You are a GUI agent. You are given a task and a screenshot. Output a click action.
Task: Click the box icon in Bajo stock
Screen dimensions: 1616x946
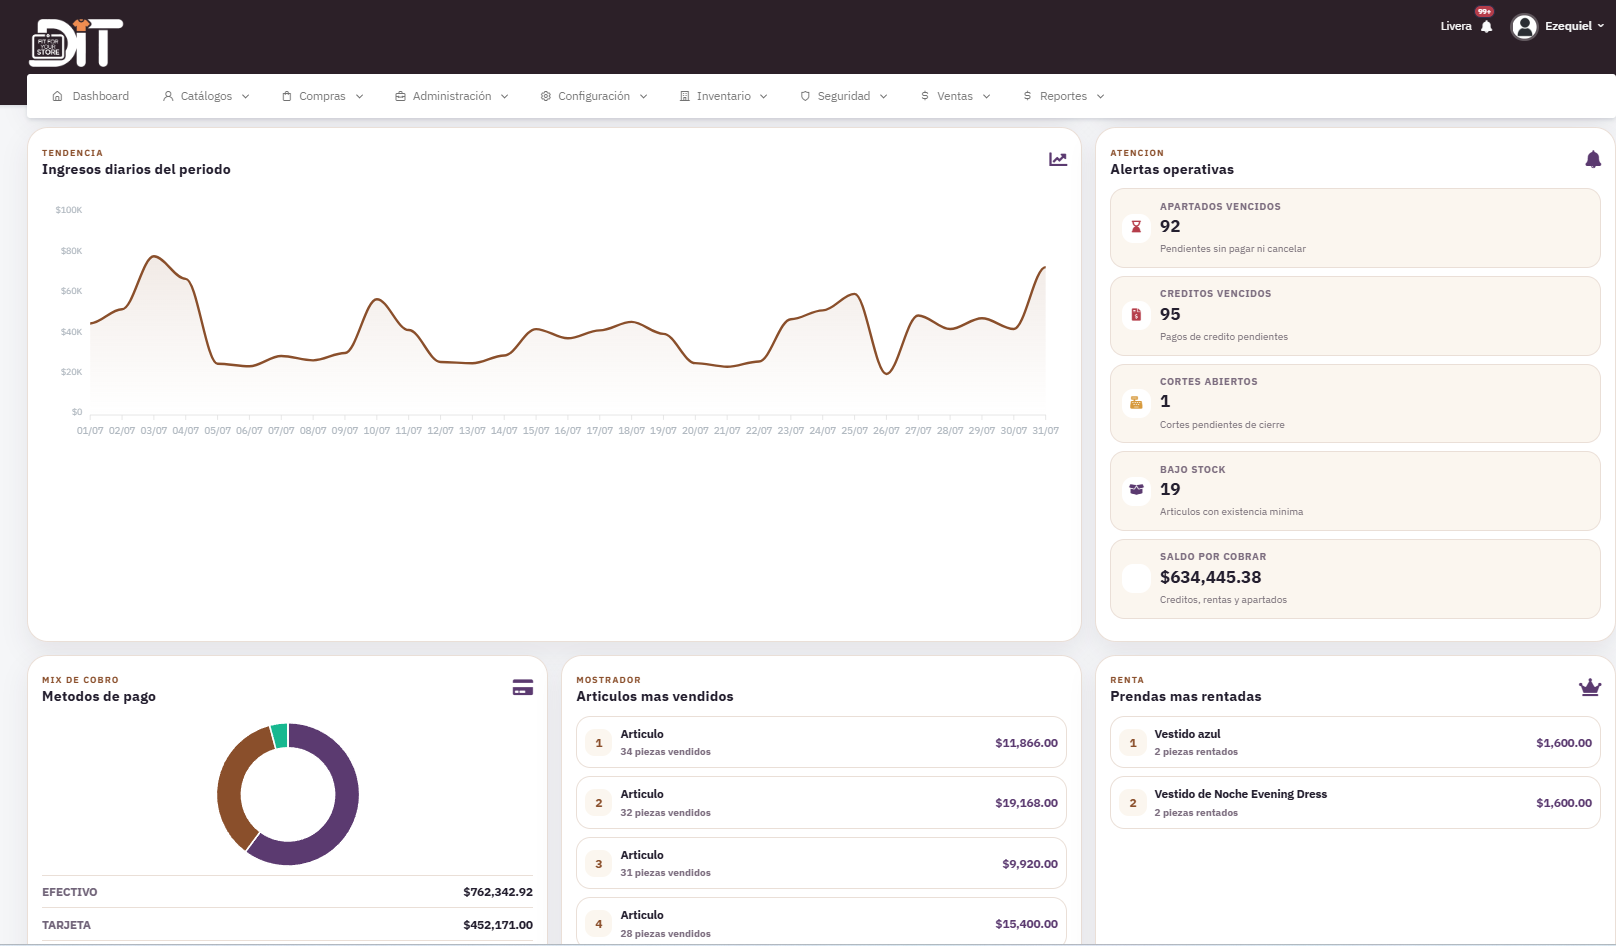[1136, 490]
